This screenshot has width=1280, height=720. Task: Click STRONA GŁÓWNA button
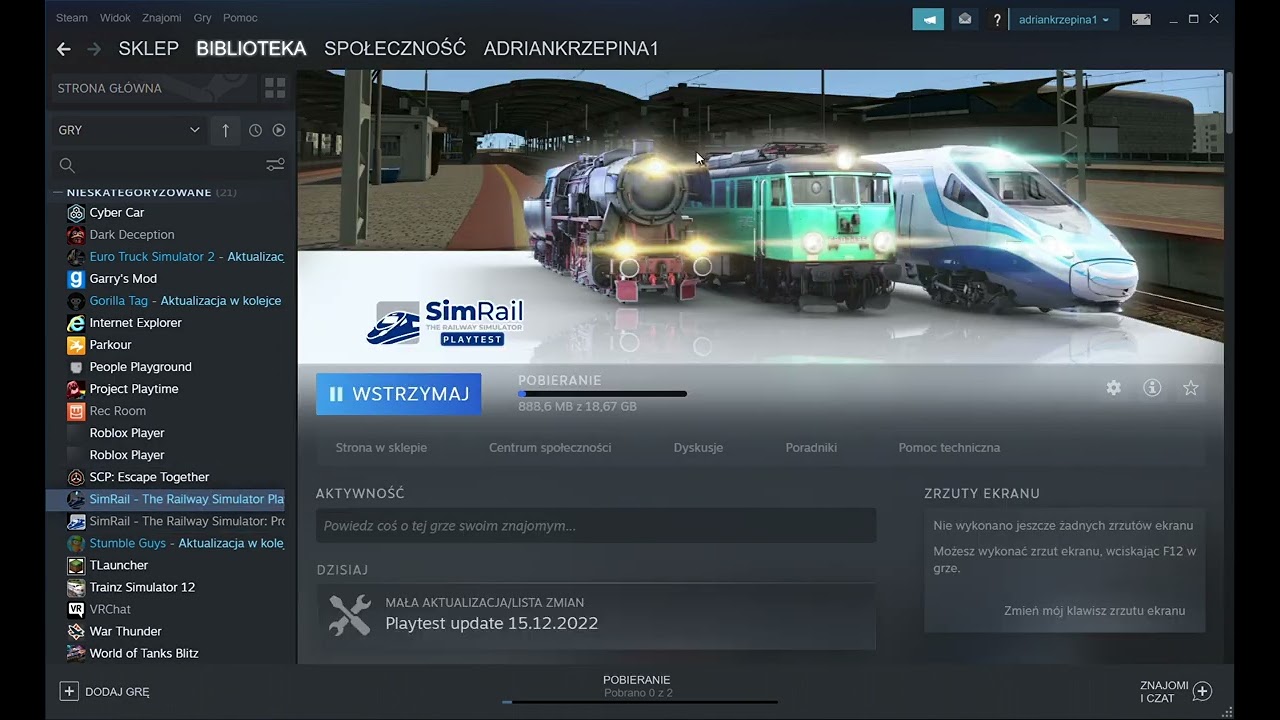coord(154,88)
